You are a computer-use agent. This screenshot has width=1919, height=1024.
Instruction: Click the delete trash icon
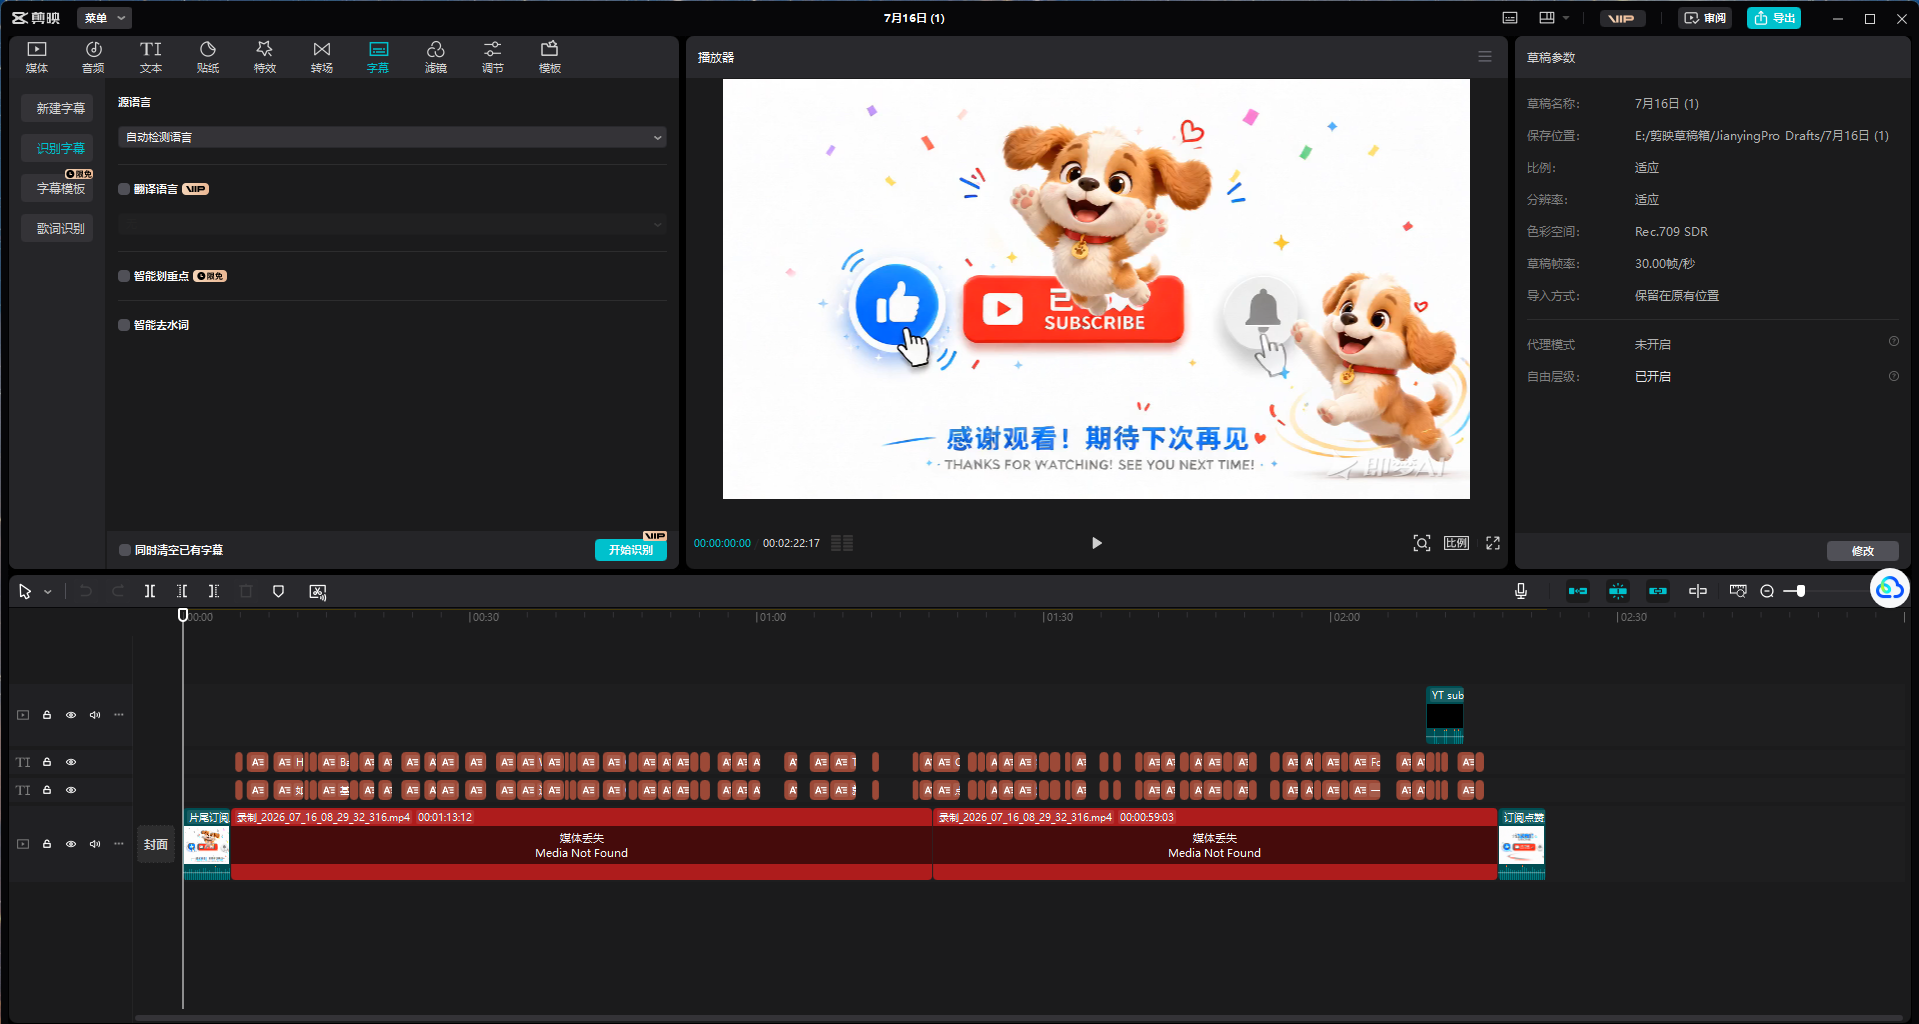tap(246, 592)
